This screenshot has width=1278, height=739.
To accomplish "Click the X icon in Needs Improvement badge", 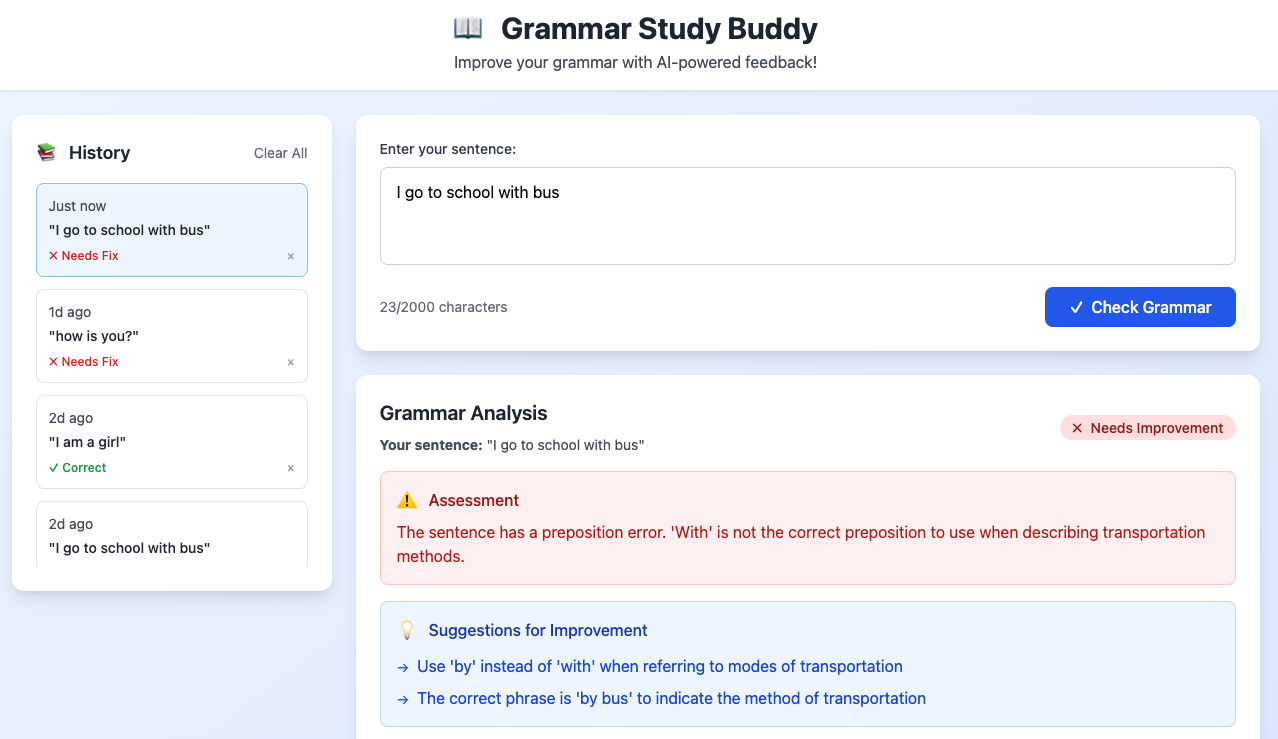I will (x=1077, y=428).
